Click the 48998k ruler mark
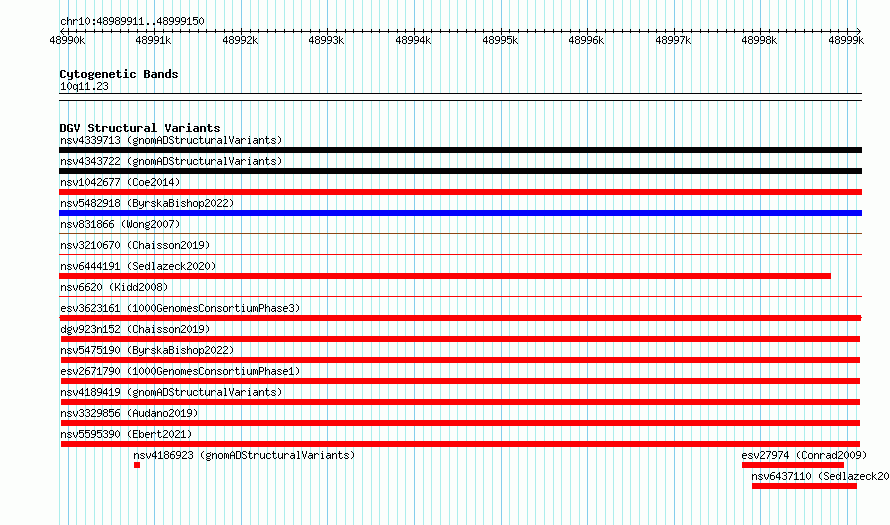This screenshot has height=525, width=890. point(759,40)
